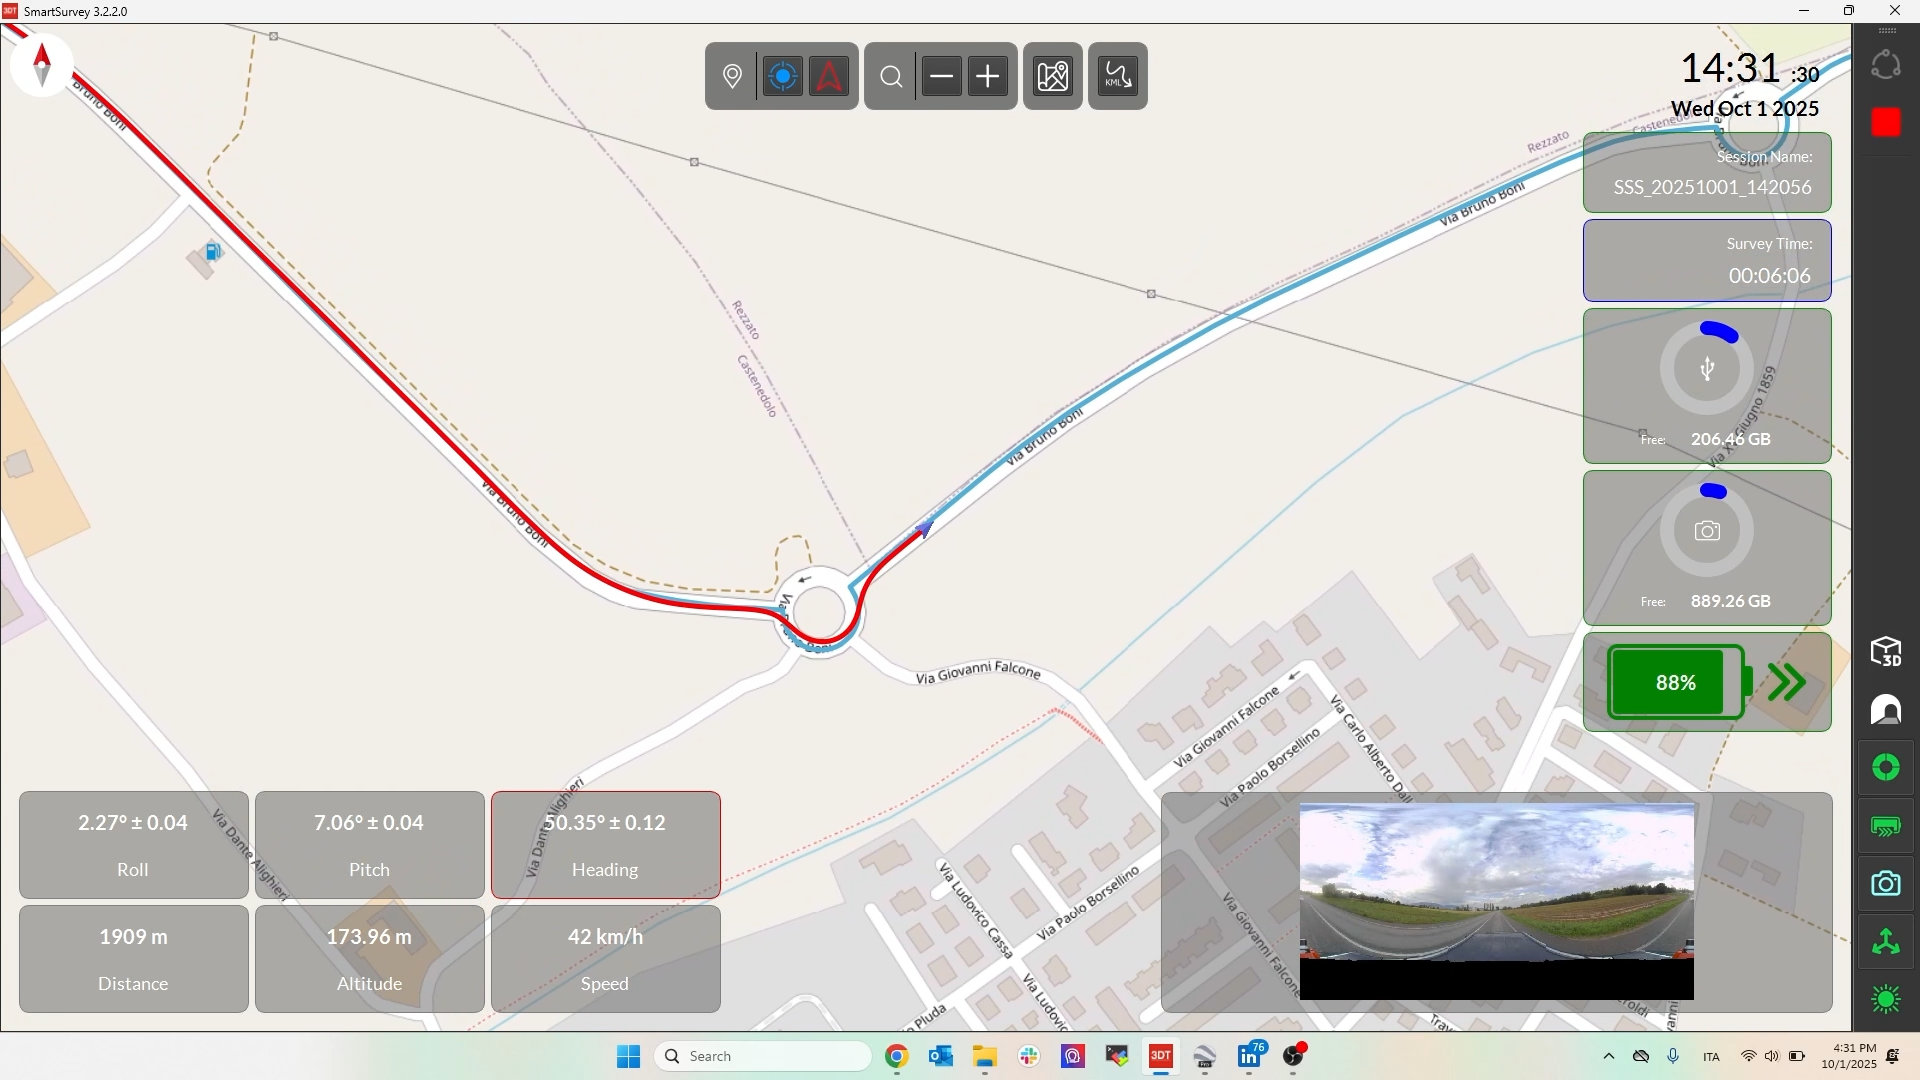Click the map search magnifier icon
The height and width of the screenshot is (1080, 1920).
click(x=892, y=77)
